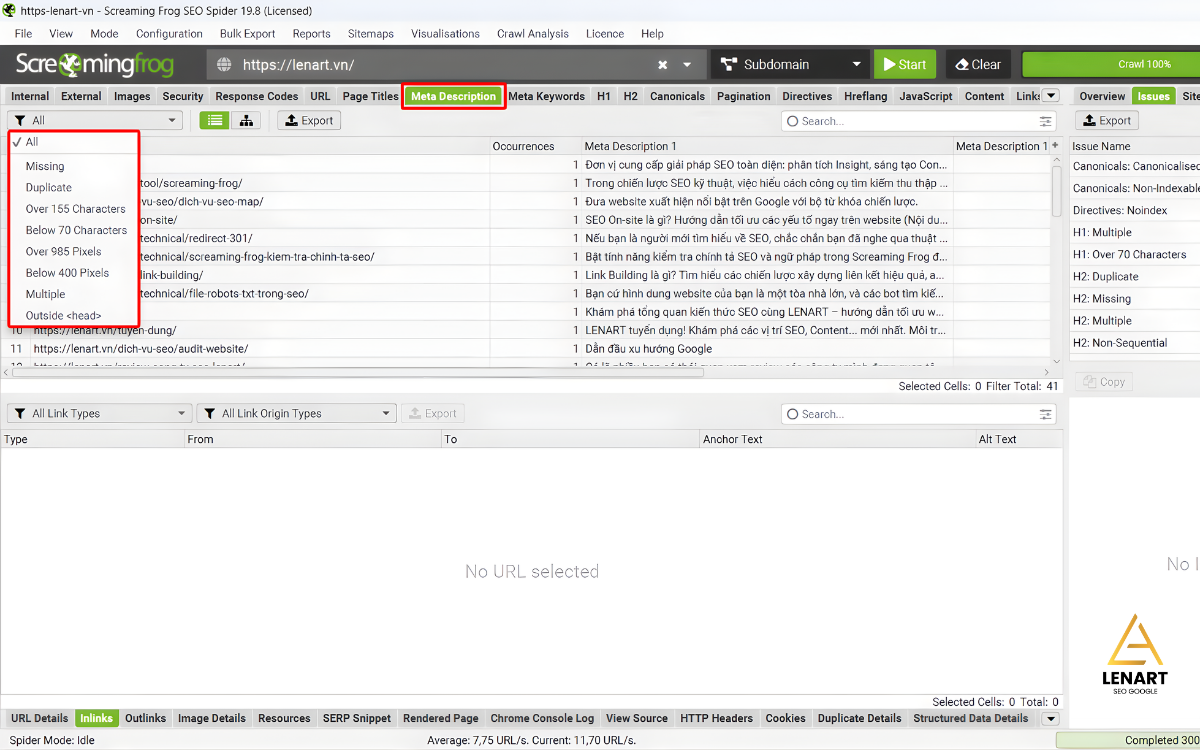Image resolution: width=1200 pixels, height=750 pixels.
Task: Expand the URL history dropdown arrow
Action: click(687, 65)
